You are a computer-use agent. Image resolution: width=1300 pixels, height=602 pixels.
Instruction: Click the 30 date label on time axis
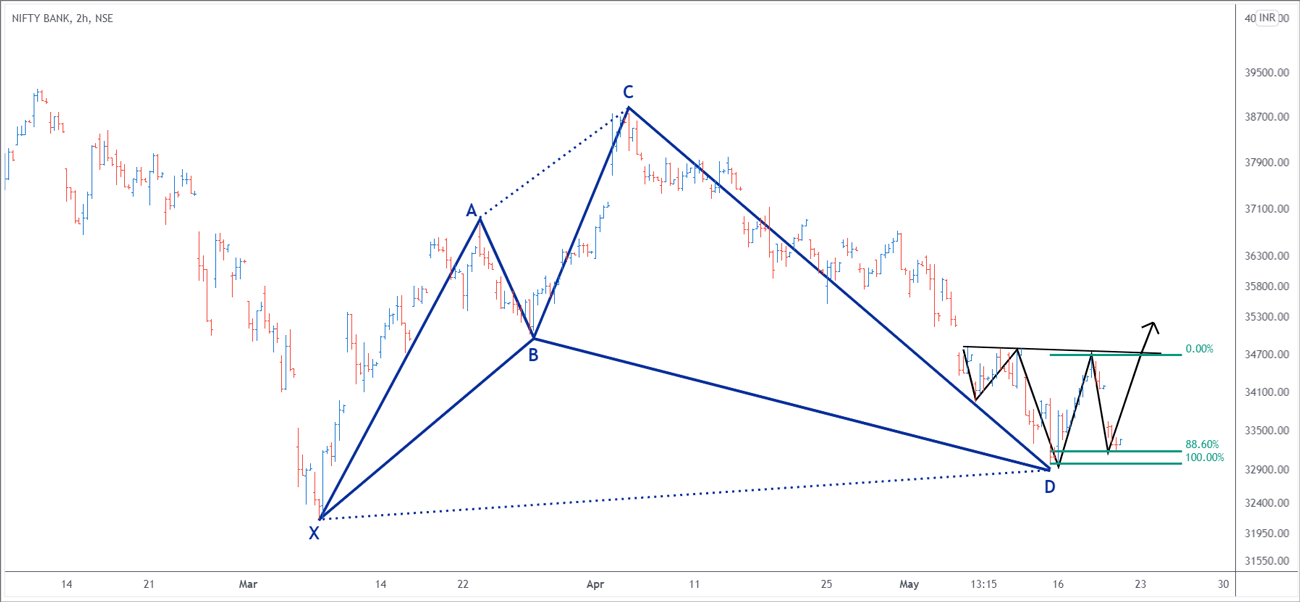tap(1223, 583)
